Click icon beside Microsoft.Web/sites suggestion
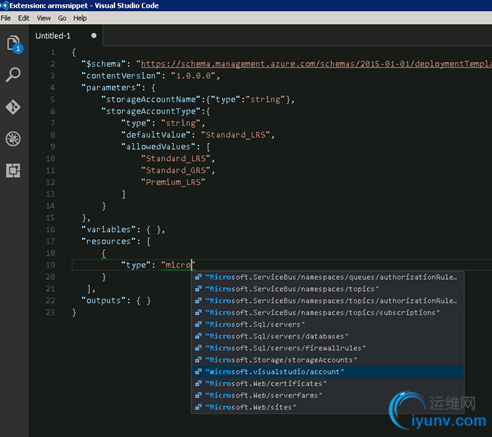Image resolution: width=492 pixels, height=437 pixels. [198, 407]
